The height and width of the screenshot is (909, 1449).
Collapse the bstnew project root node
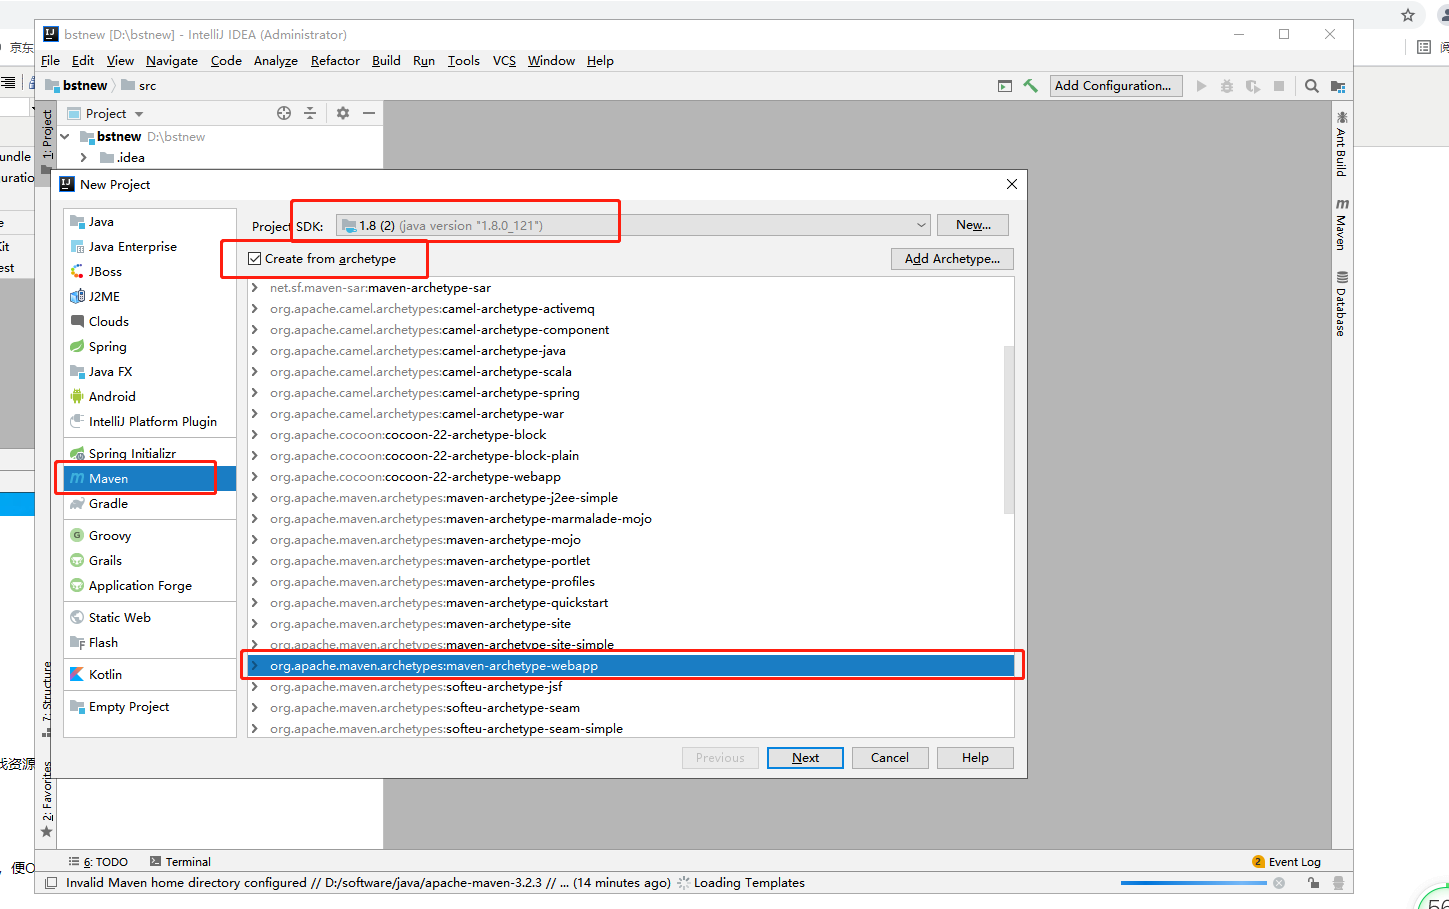[x=65, y=137]
